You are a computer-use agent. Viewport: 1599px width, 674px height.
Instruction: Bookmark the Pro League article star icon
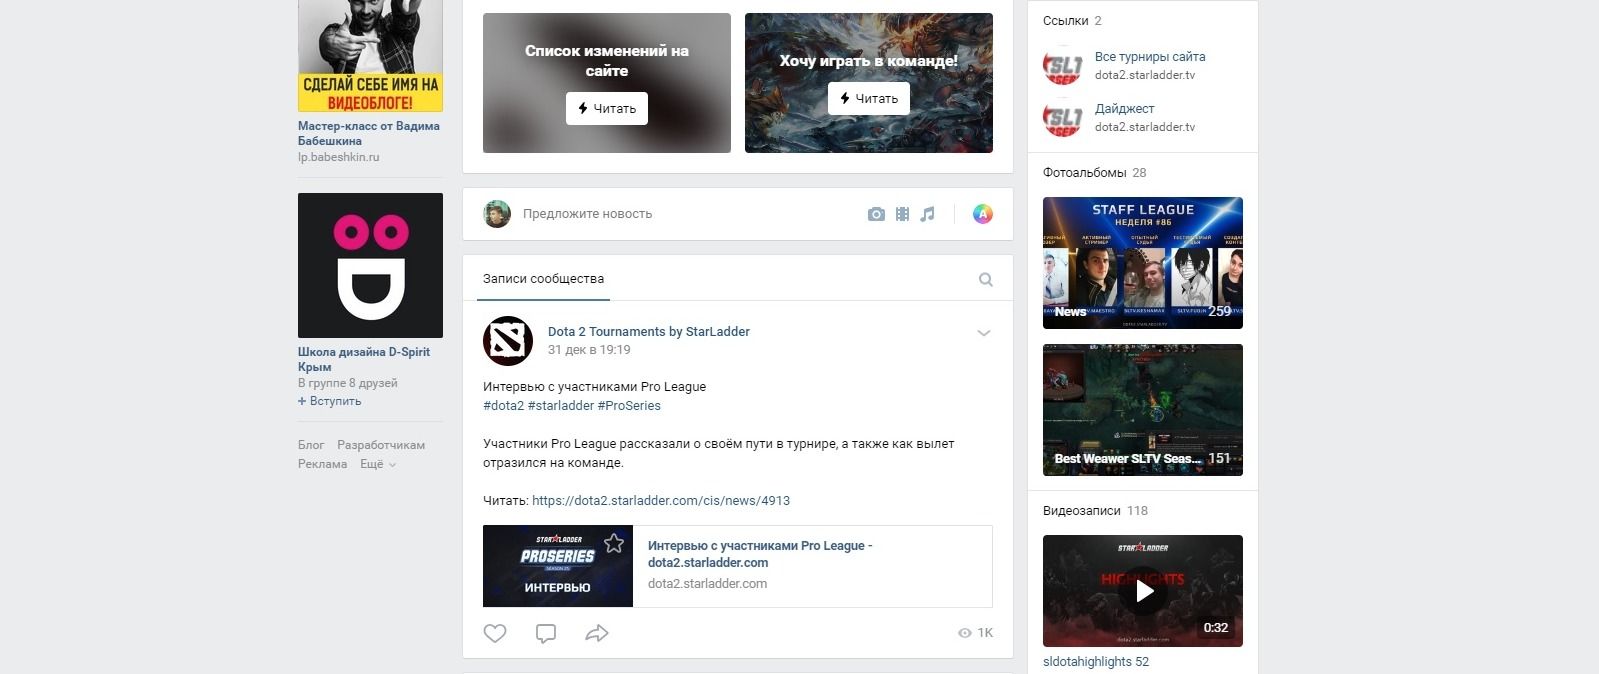(614, 543)
